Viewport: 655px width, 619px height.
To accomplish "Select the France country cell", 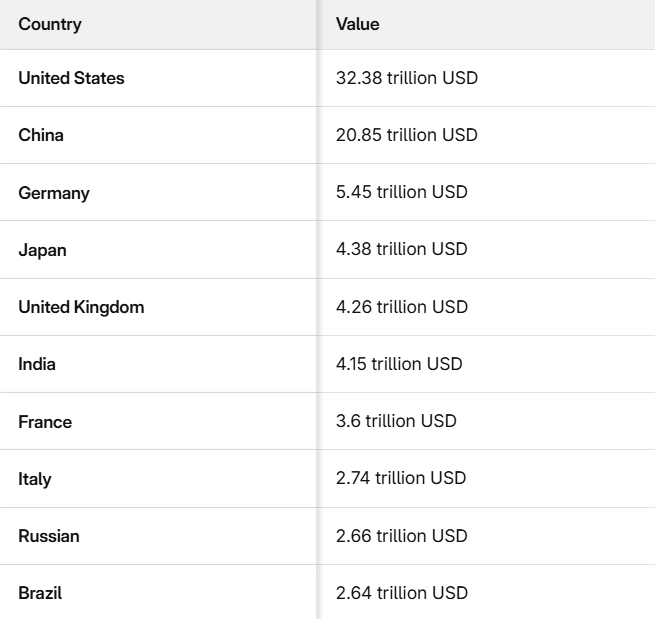I will coord(45,422).
